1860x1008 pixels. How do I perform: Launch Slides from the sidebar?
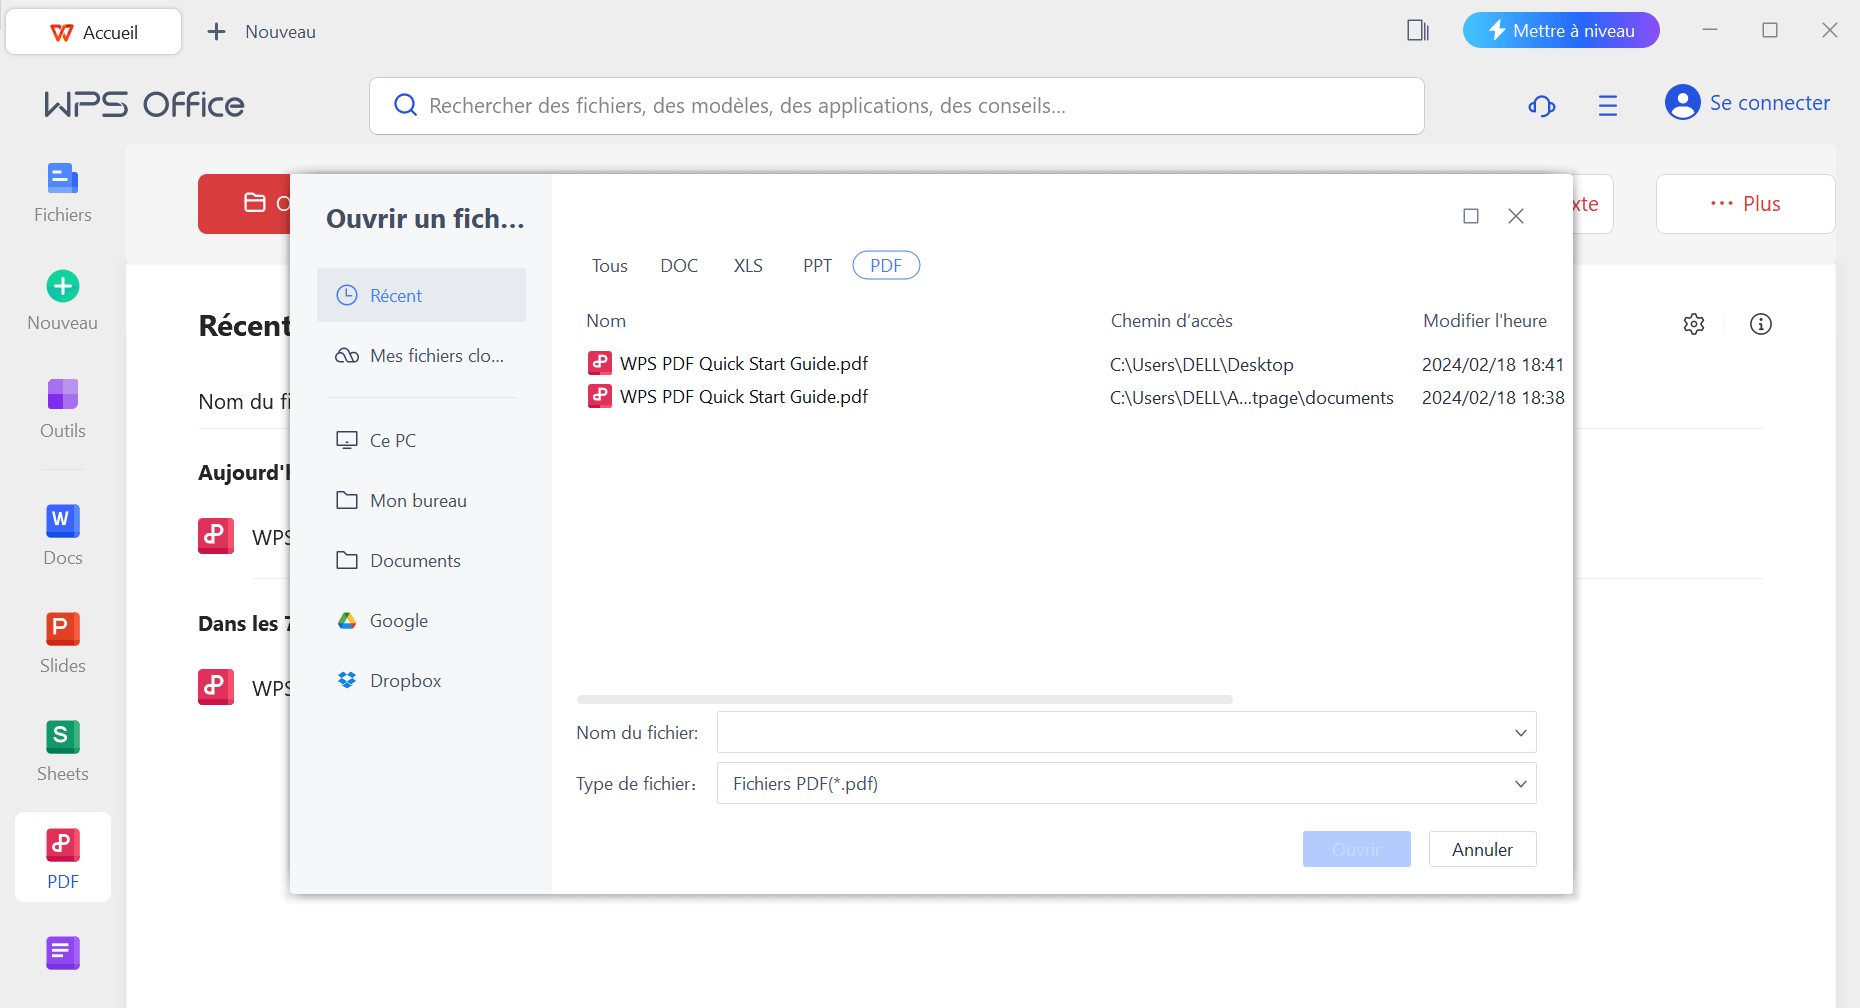point(62,644)
